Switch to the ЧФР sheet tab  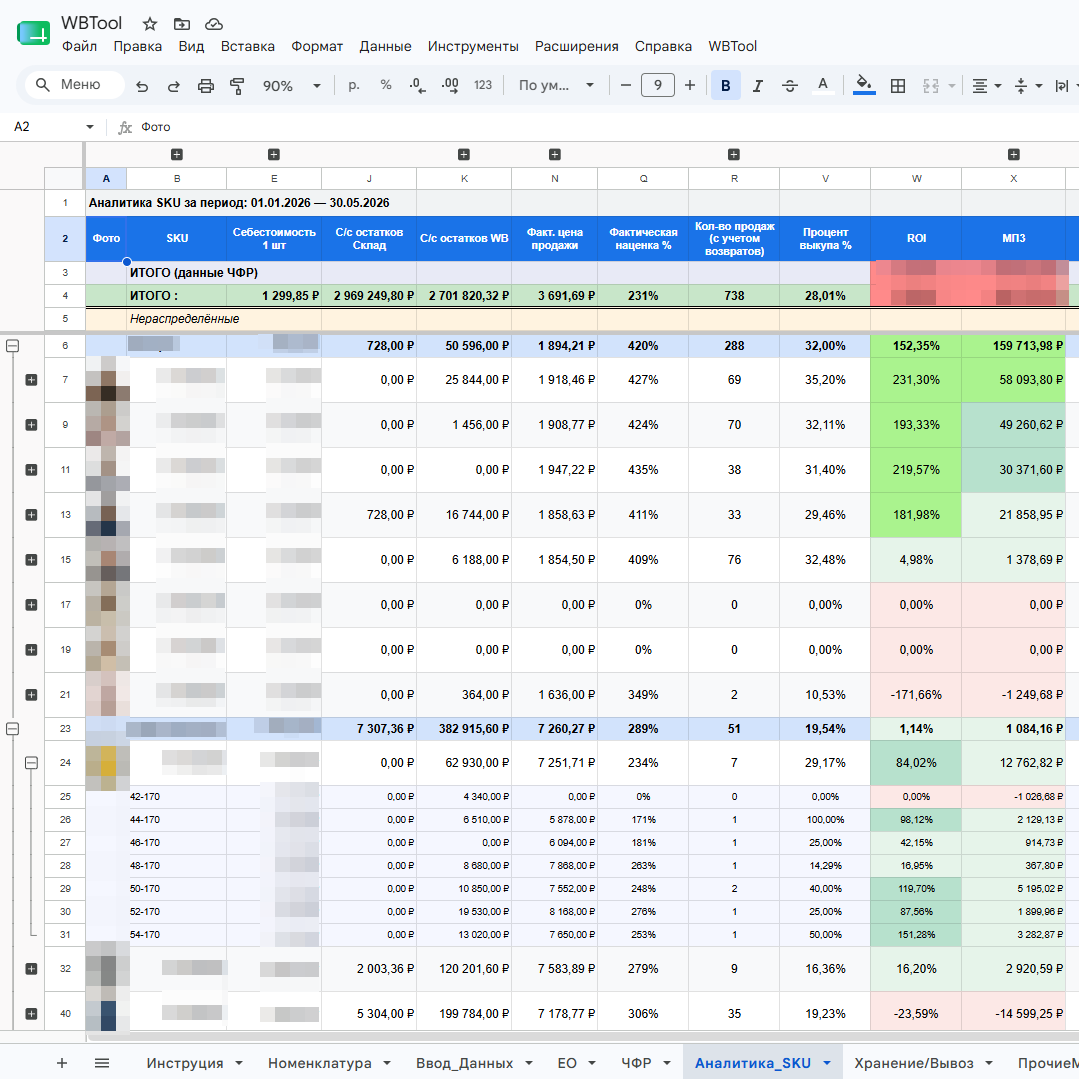click(636, 1063)
